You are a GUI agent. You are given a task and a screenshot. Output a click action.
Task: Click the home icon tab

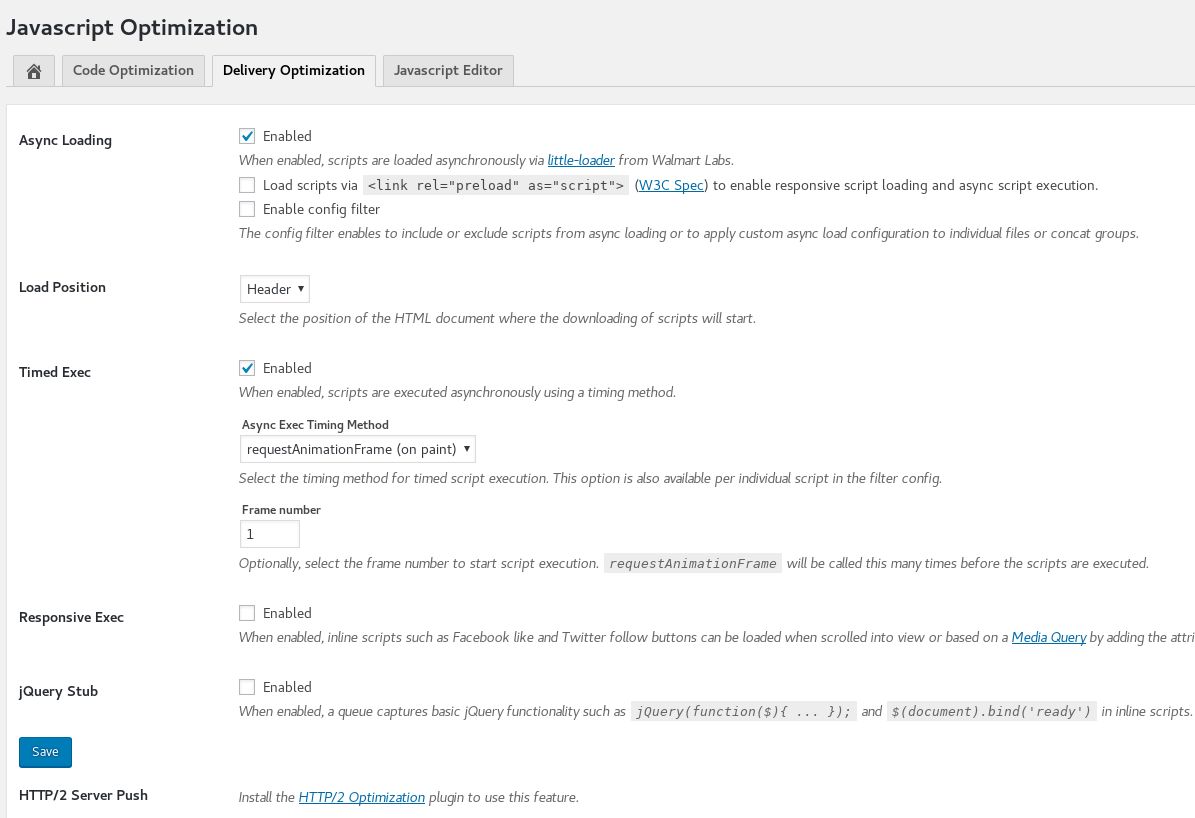click(x=34, y=71)
